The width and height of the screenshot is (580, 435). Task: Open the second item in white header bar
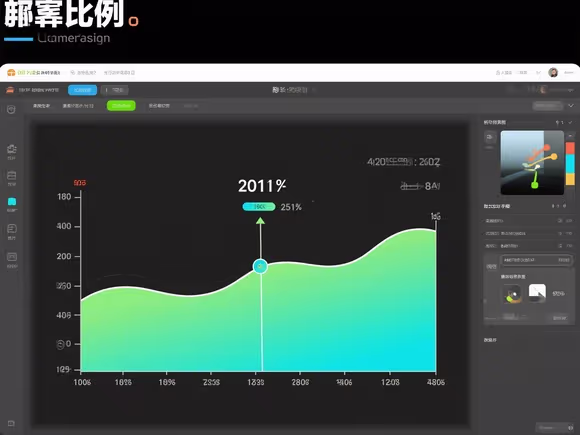[84, 72]
